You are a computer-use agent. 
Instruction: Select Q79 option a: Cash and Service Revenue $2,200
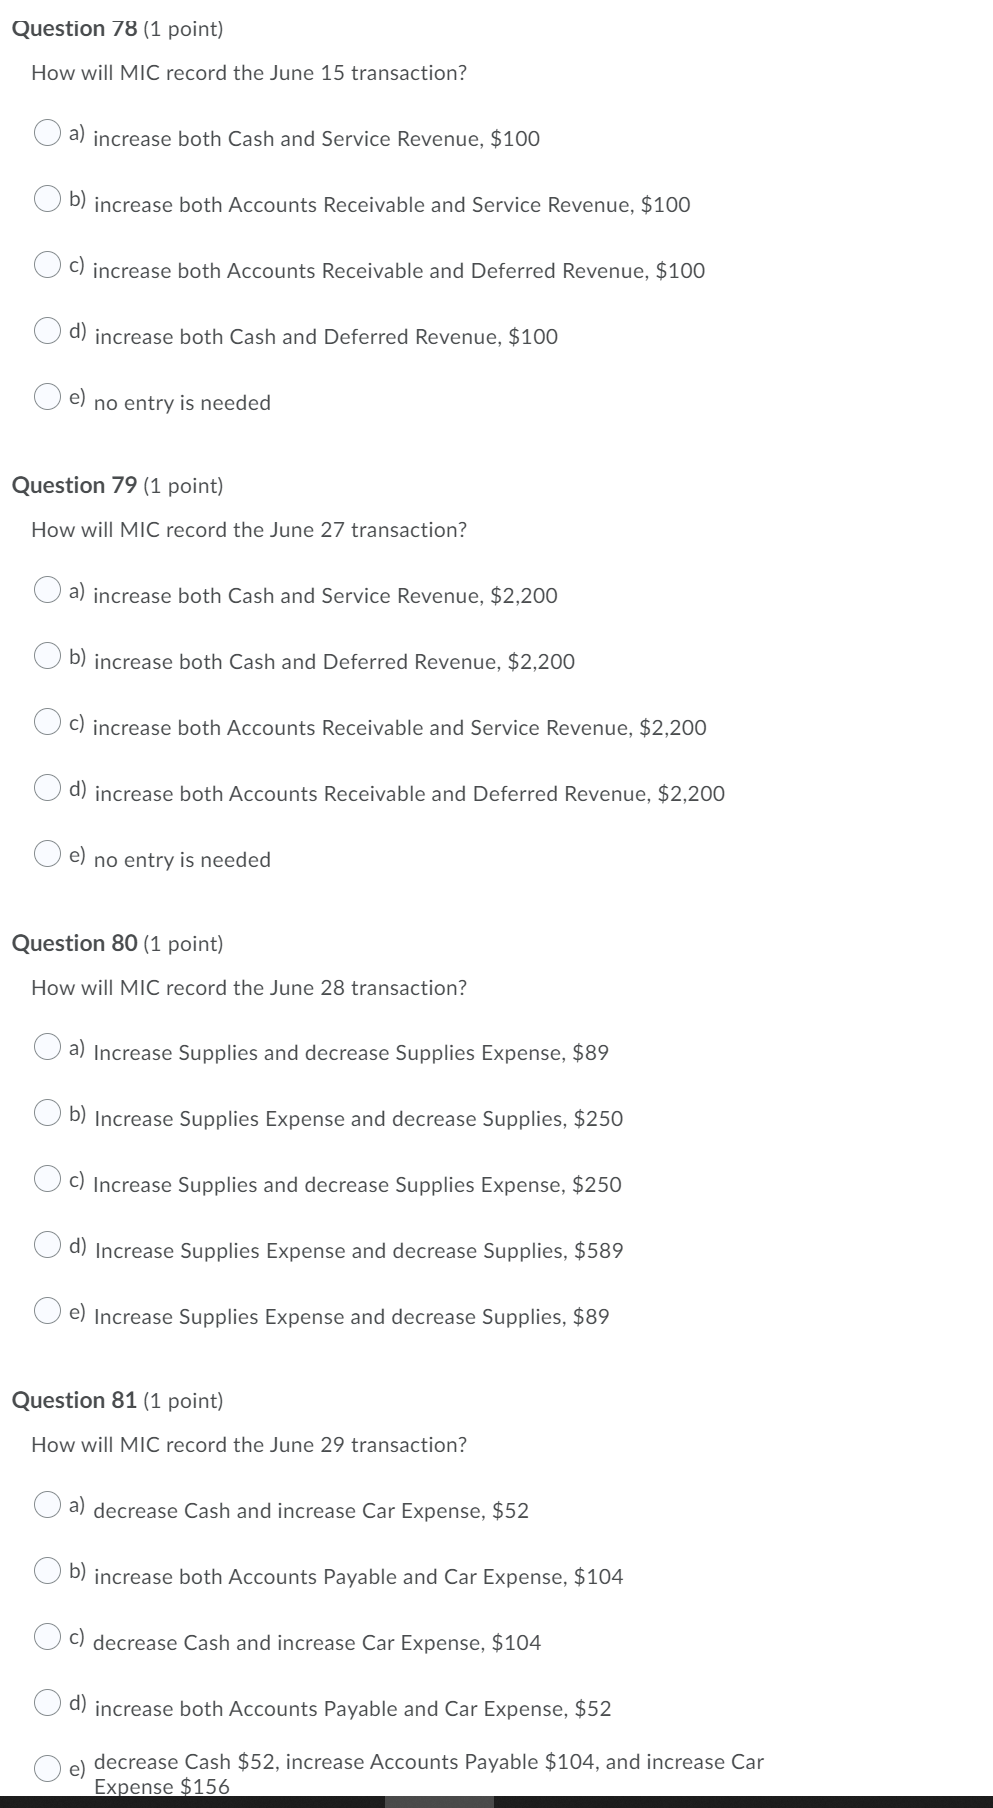pos(48,590)
